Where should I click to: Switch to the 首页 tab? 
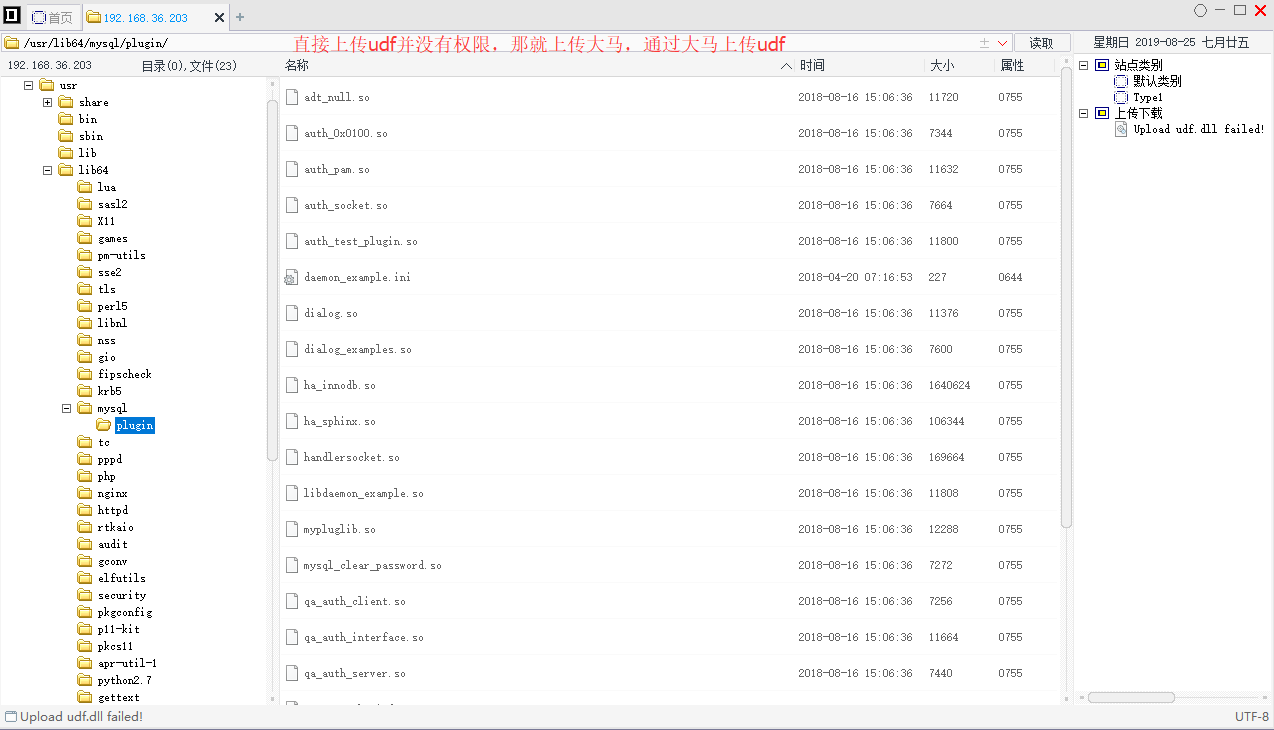pos(52,18)
